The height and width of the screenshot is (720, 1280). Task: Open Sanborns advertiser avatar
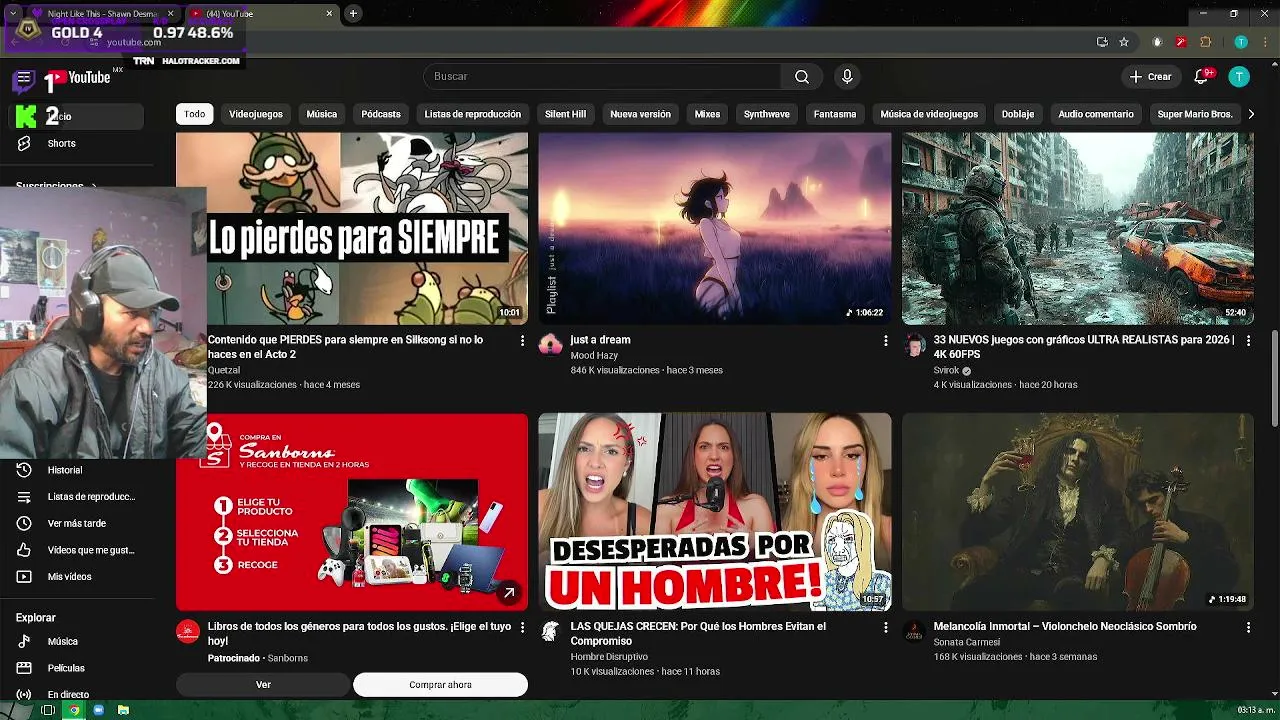click(188, 631)
